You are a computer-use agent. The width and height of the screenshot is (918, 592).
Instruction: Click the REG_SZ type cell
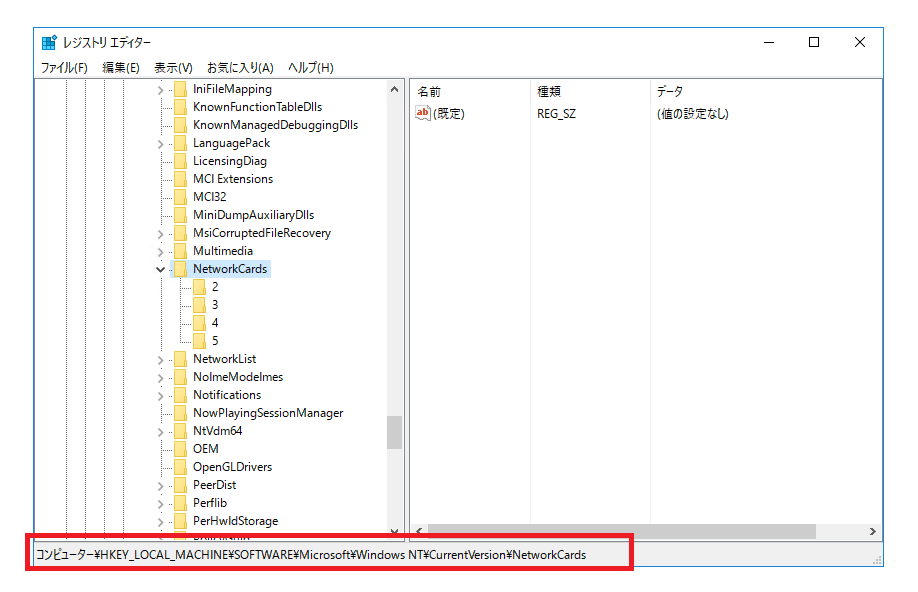tap(556, 114)
